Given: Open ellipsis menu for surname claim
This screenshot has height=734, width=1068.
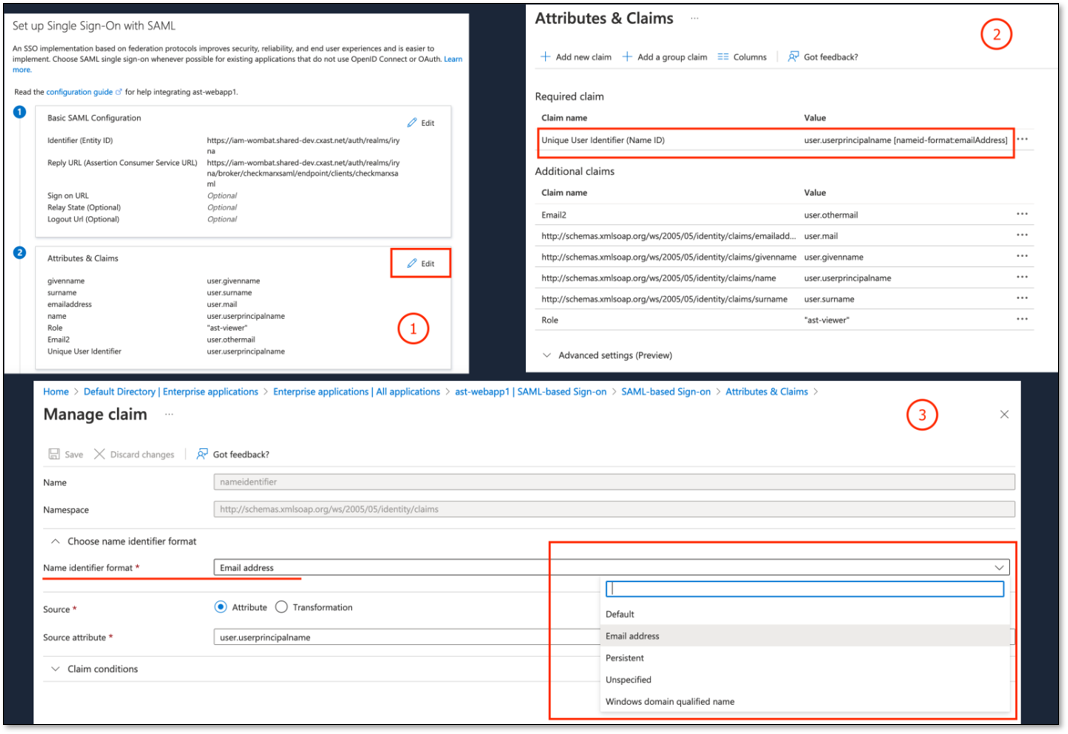Looking at the screenshot, I should 1022,298.
